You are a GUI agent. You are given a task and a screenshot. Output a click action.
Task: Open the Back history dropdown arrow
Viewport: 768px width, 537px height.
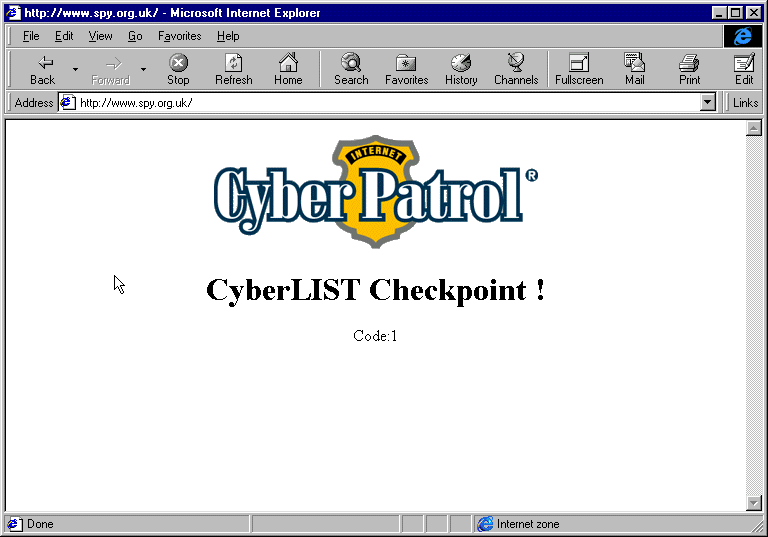[x=75, y=69]
